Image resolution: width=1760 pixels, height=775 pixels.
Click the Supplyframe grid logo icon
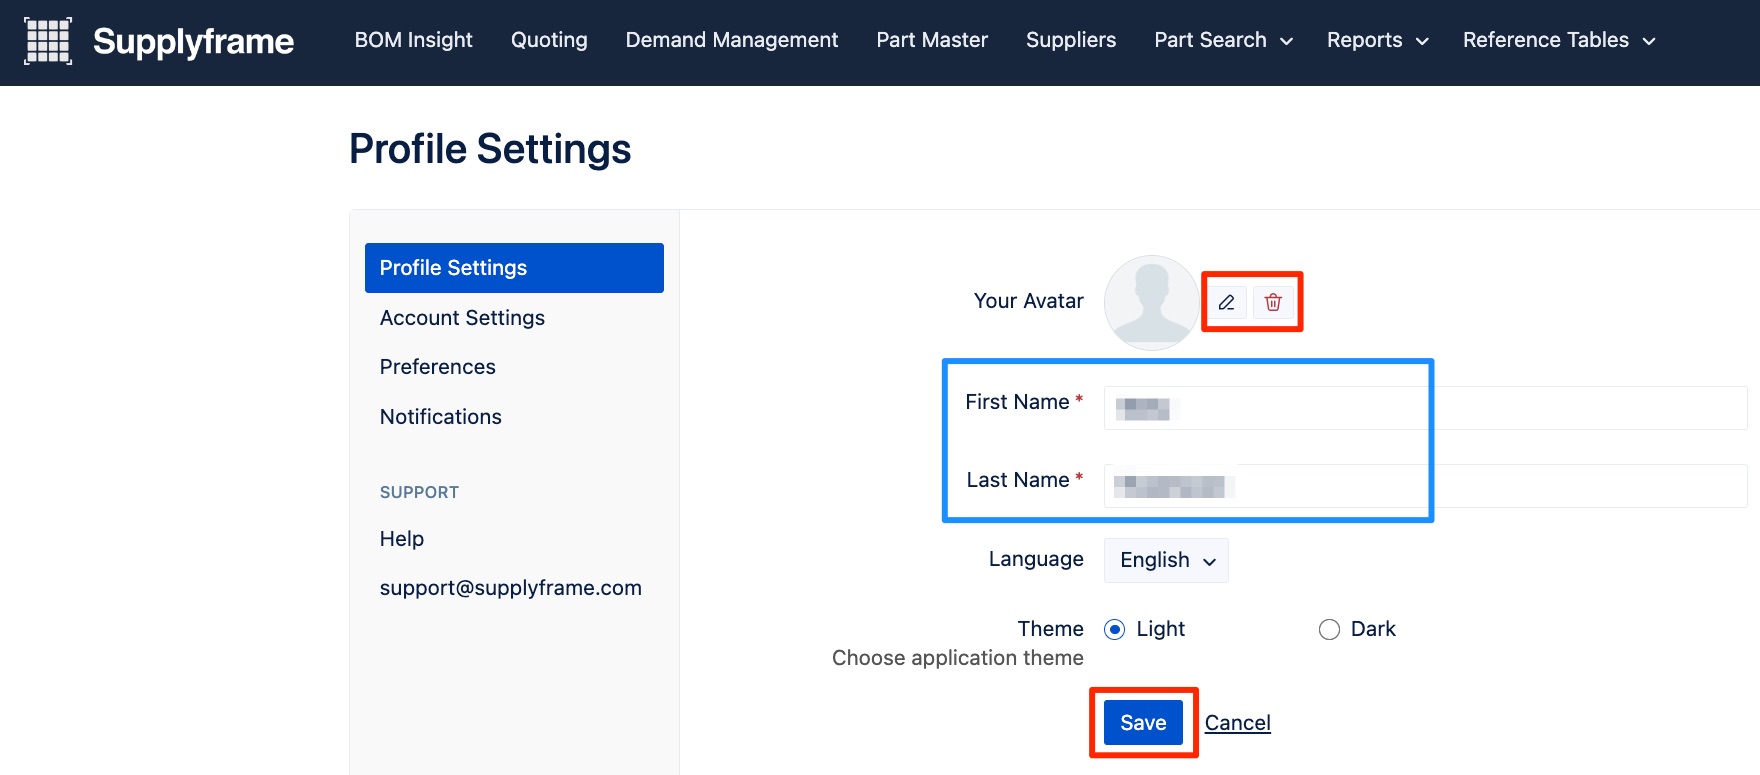click(48, 41)
